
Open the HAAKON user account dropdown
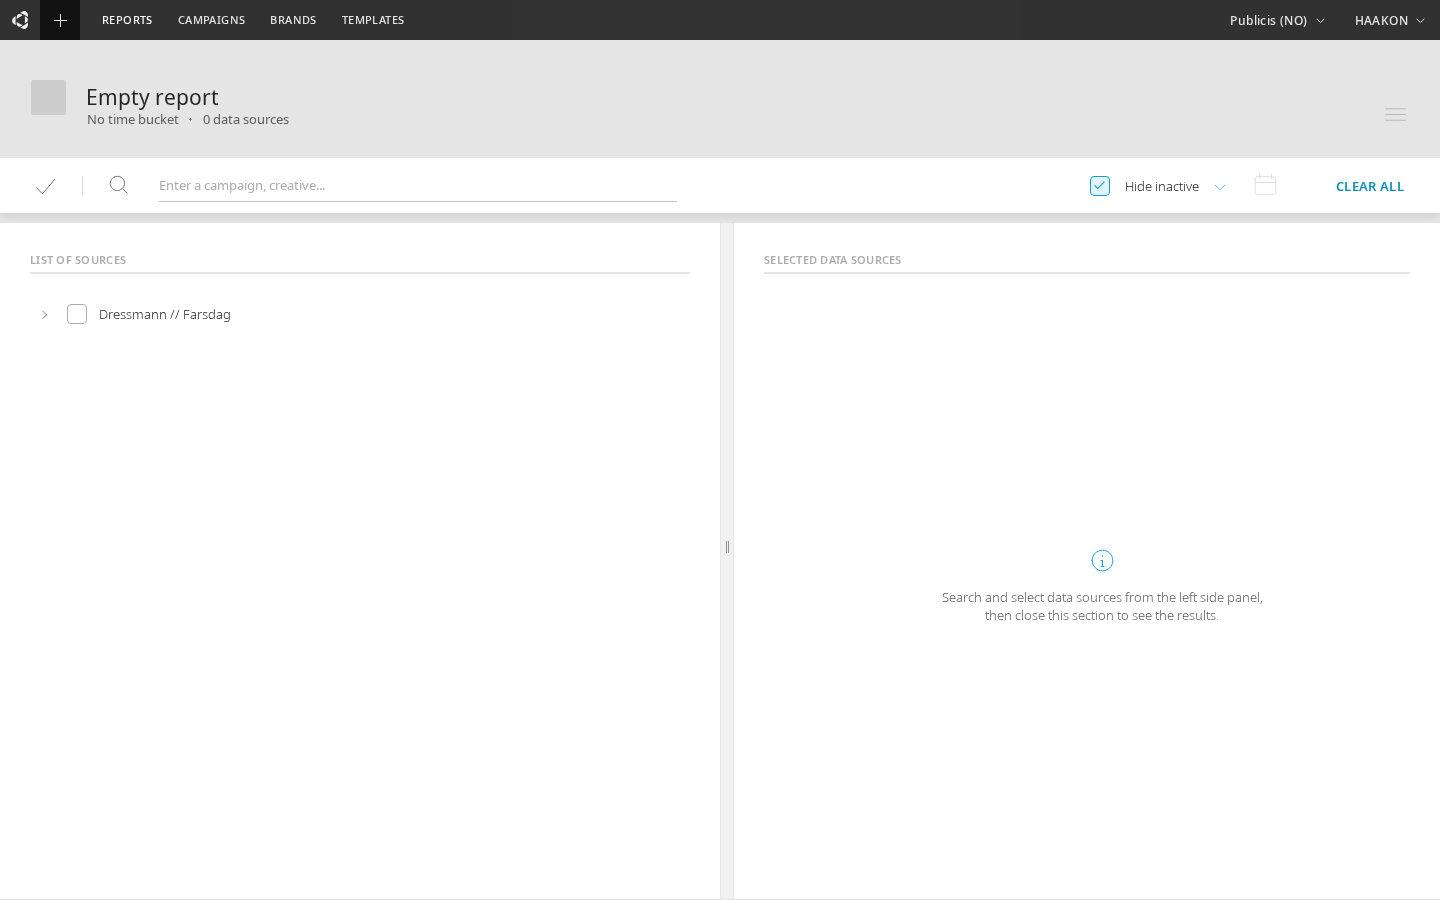point(1390,20)
